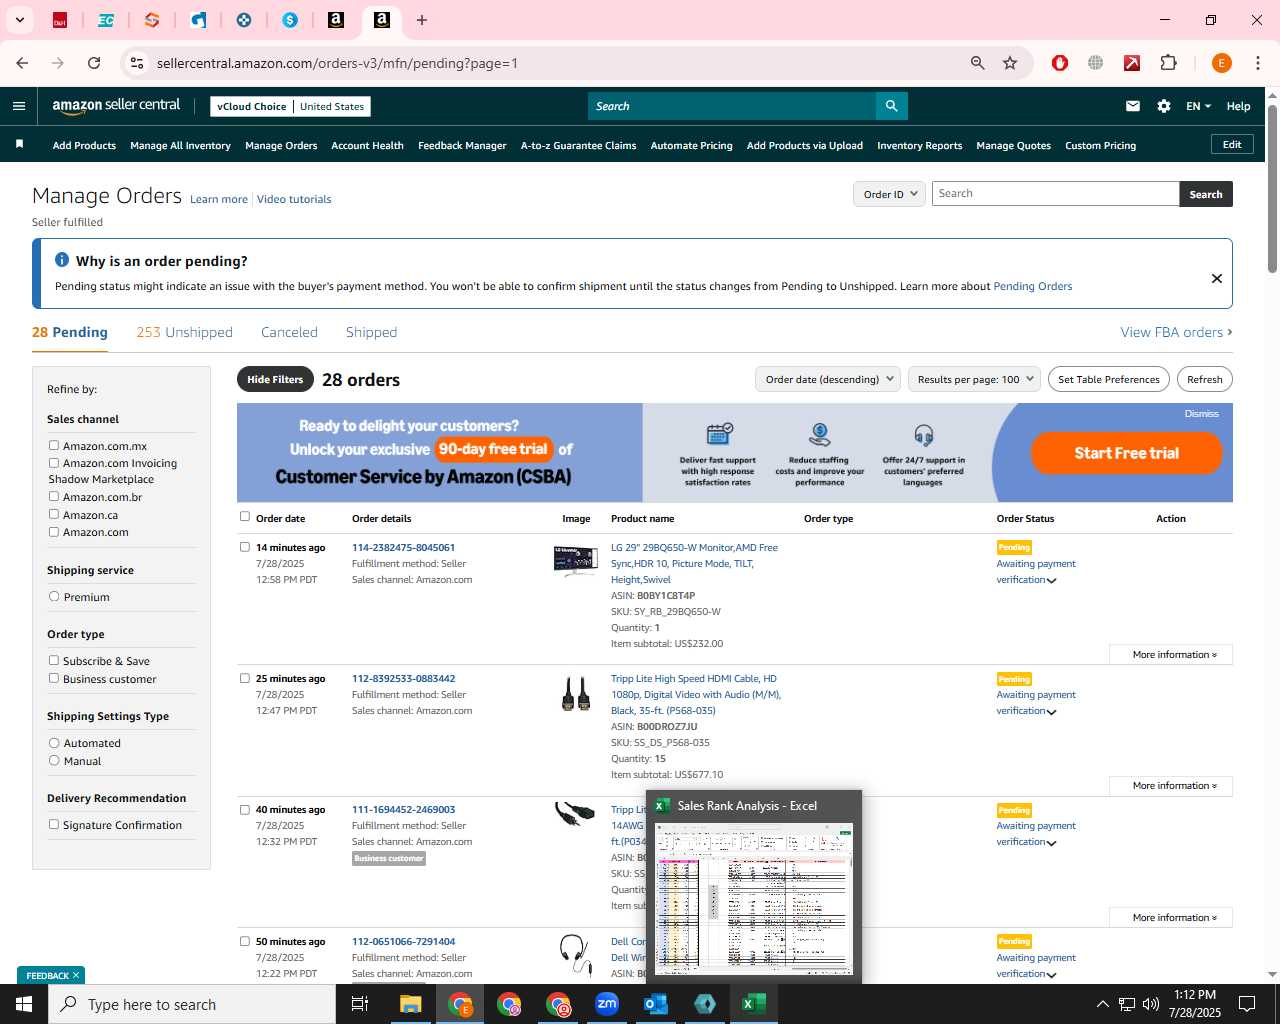
Task: Select the Premium shipping service radio
Action: click(x=54, y=596)
